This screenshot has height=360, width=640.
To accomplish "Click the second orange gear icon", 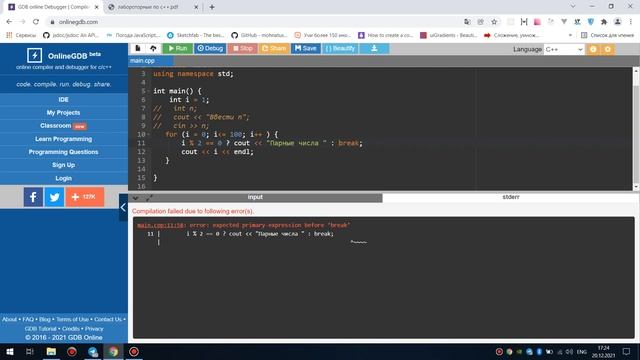I will point(608,49).
